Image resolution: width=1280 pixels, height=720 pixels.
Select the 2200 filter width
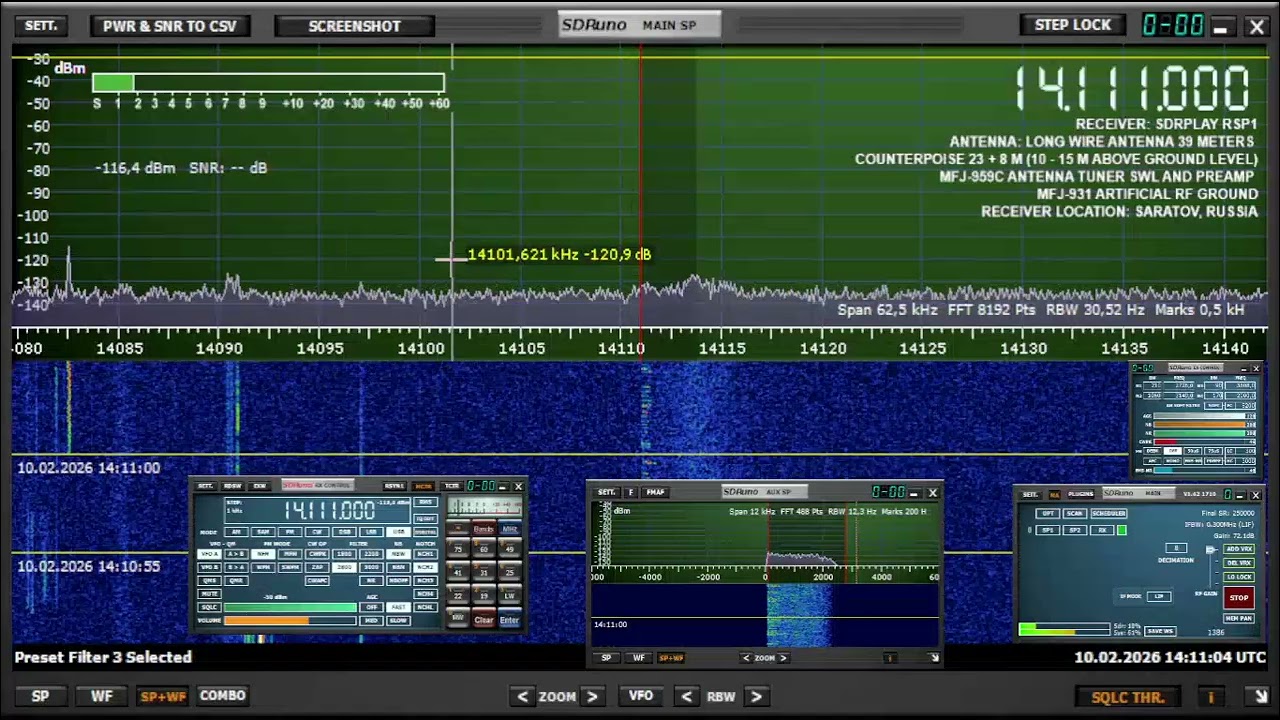click(372, 554)
